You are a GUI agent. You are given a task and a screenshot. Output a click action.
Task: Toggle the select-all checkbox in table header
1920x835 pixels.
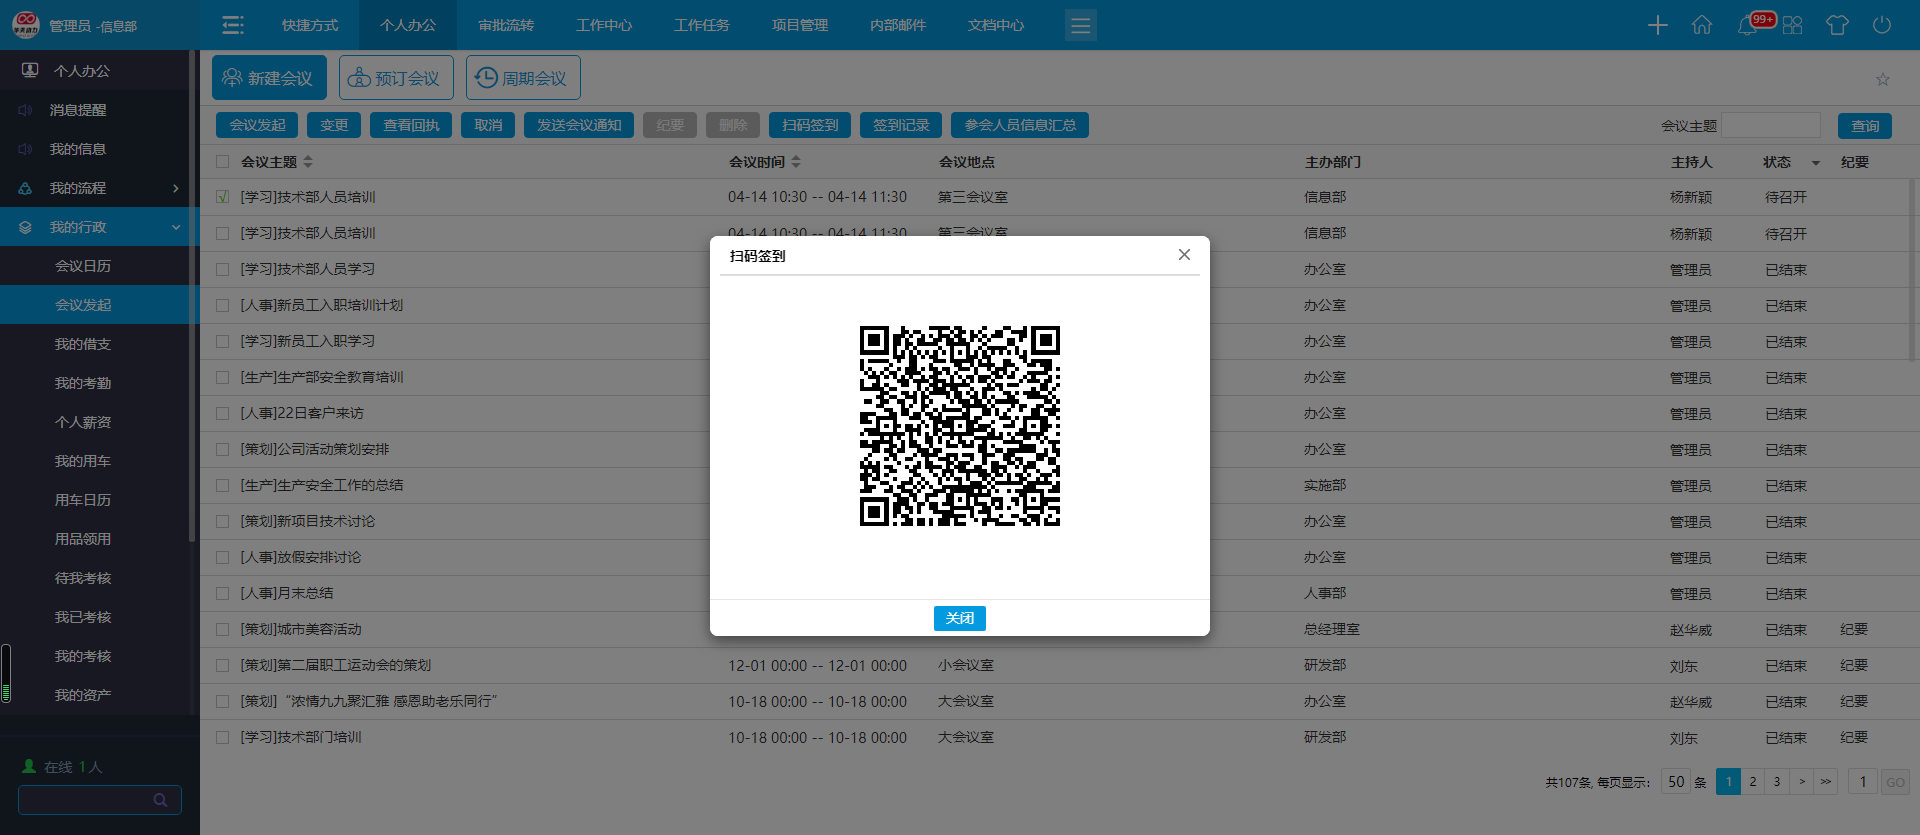tap(223, 161)
